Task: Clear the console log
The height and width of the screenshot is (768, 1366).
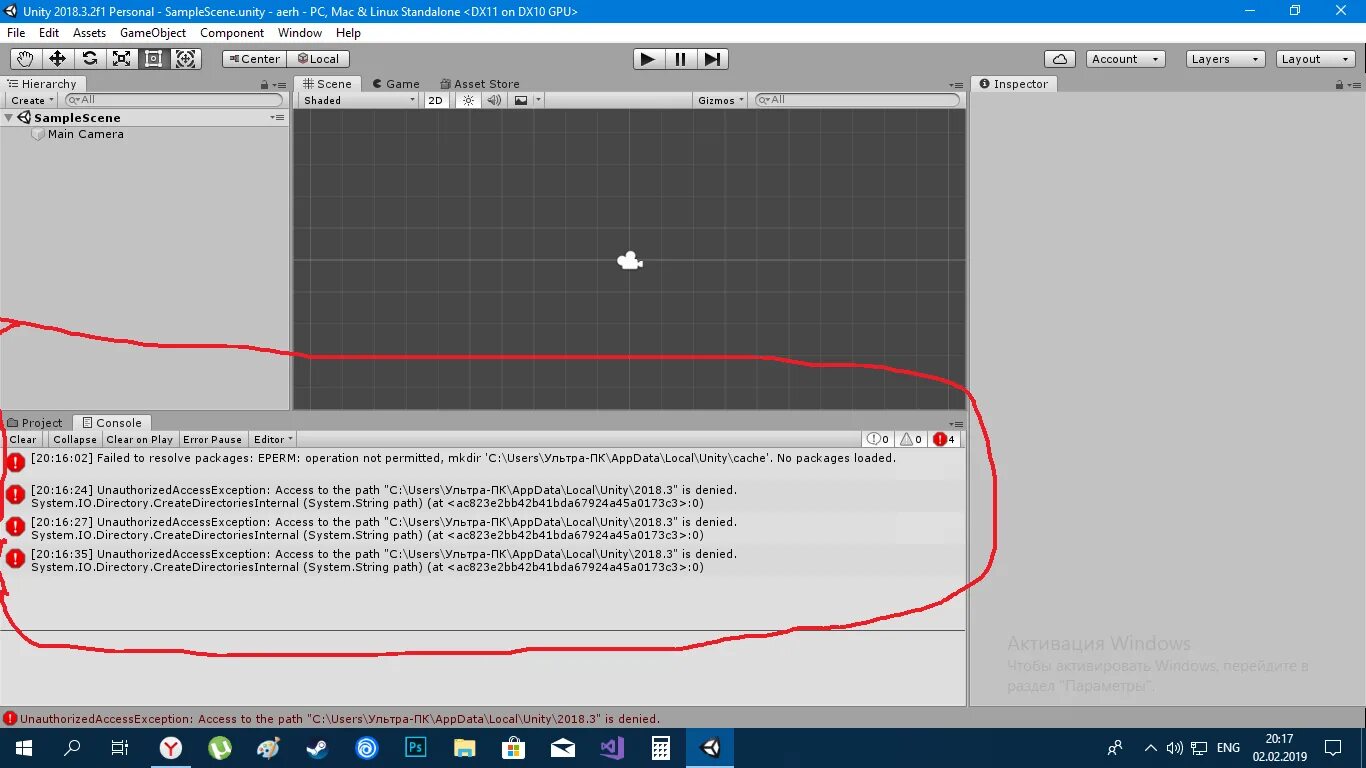Action: pyautogui.click(x=23, y=439)
